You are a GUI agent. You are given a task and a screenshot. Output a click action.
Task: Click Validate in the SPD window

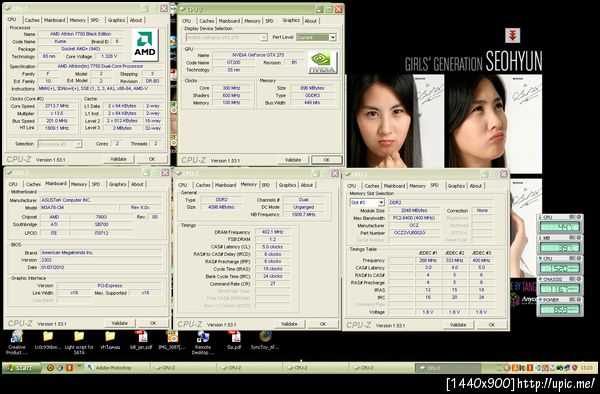coord(458,325)
